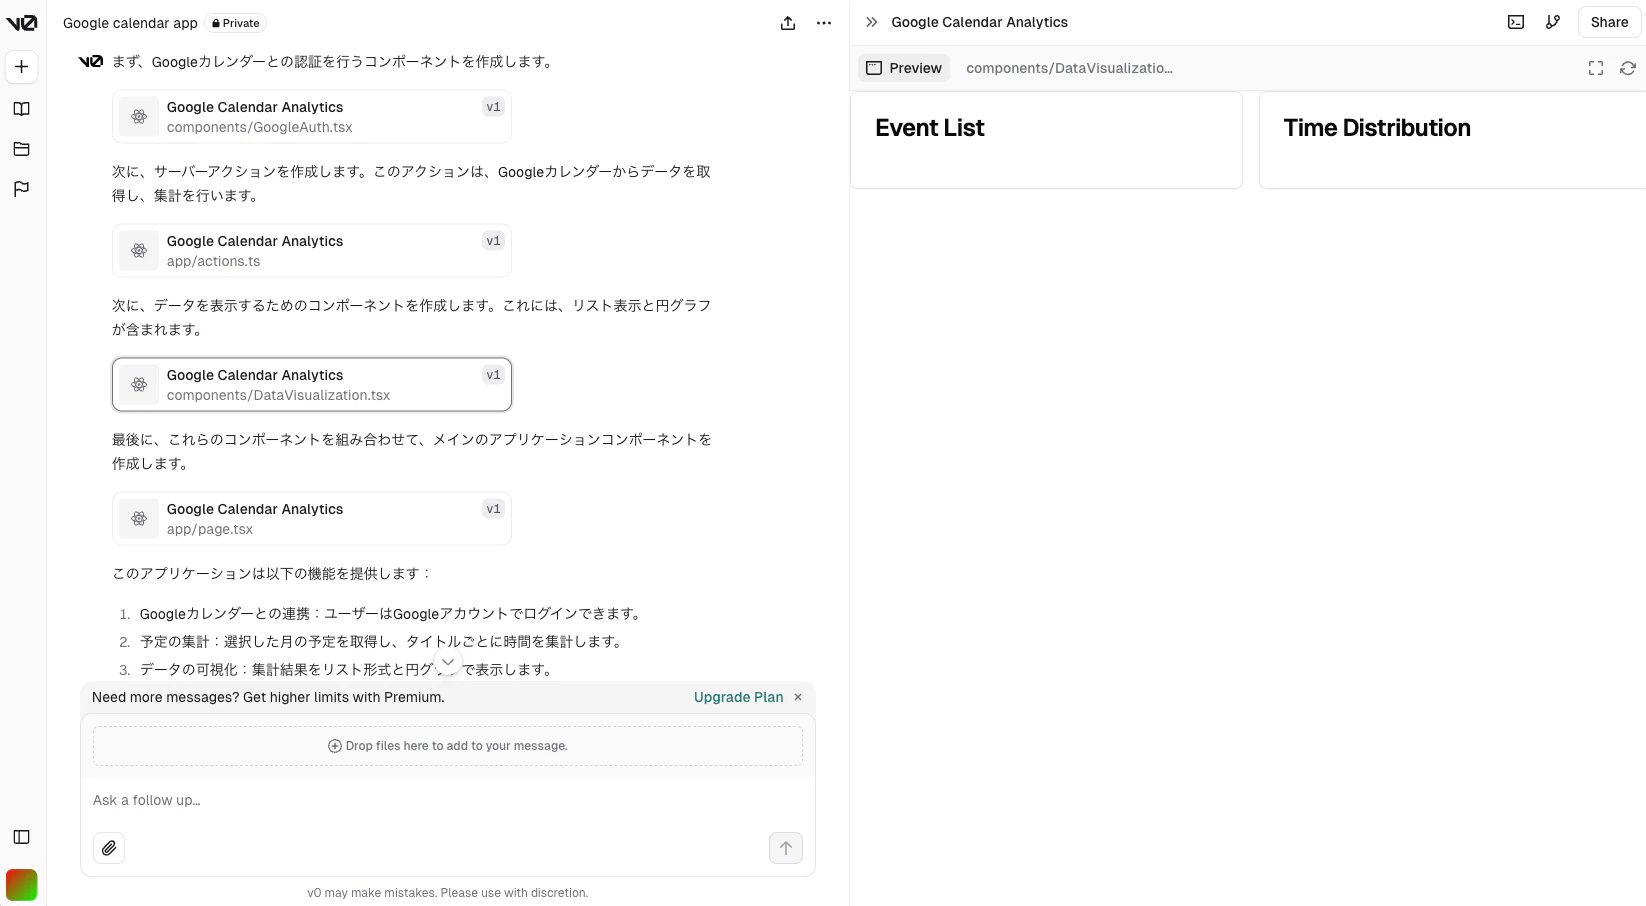Click v1 badge on DataVisualization.tsx block
Image resolution: width=1646 pixels, height=906 pixels.
click(x=493, y=375)
